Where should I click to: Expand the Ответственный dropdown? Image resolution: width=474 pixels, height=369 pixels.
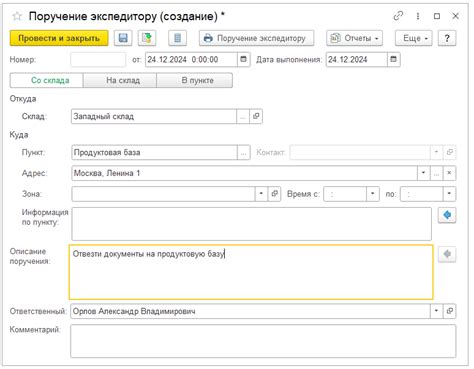(436, 311)
